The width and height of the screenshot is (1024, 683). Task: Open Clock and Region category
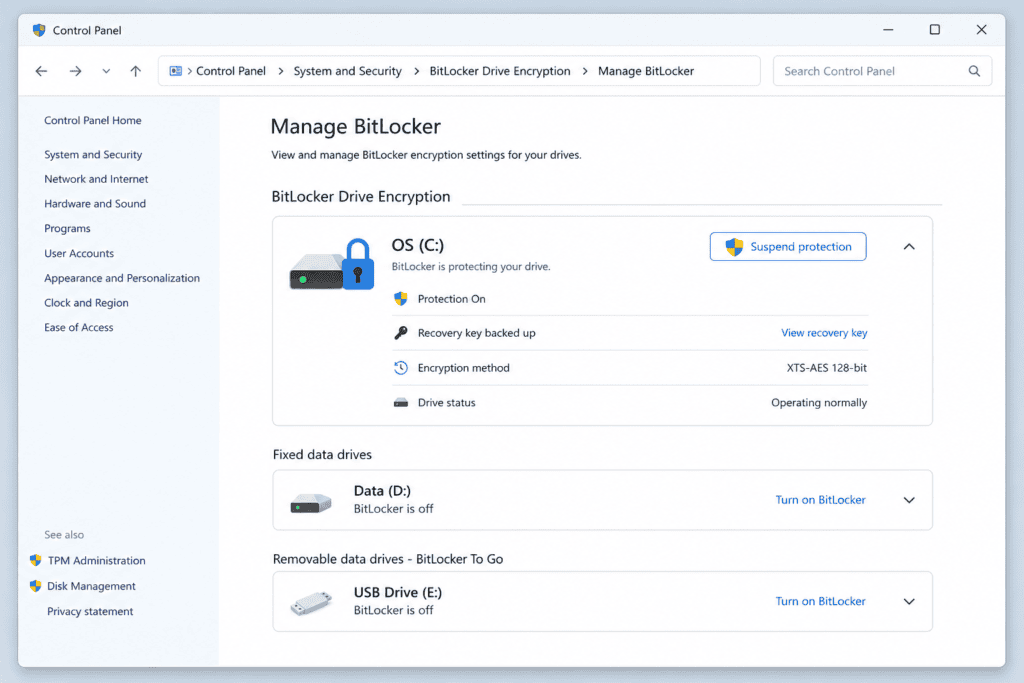86,303
